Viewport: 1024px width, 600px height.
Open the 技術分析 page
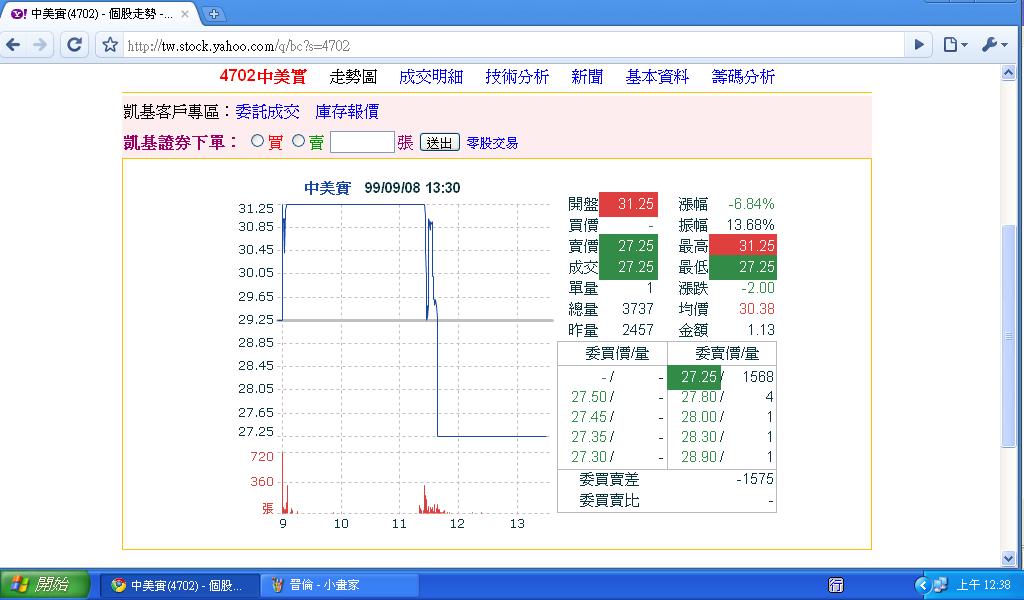[517, 77]
